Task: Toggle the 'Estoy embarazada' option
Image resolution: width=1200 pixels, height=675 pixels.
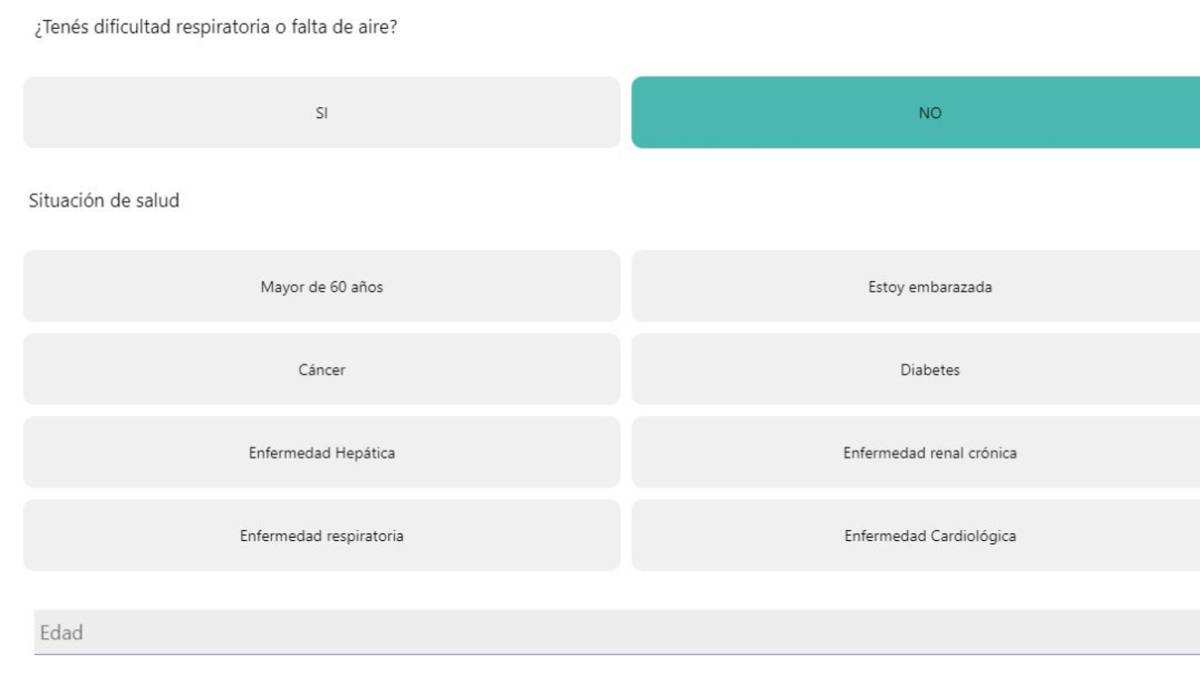Action: pos(929,287)
